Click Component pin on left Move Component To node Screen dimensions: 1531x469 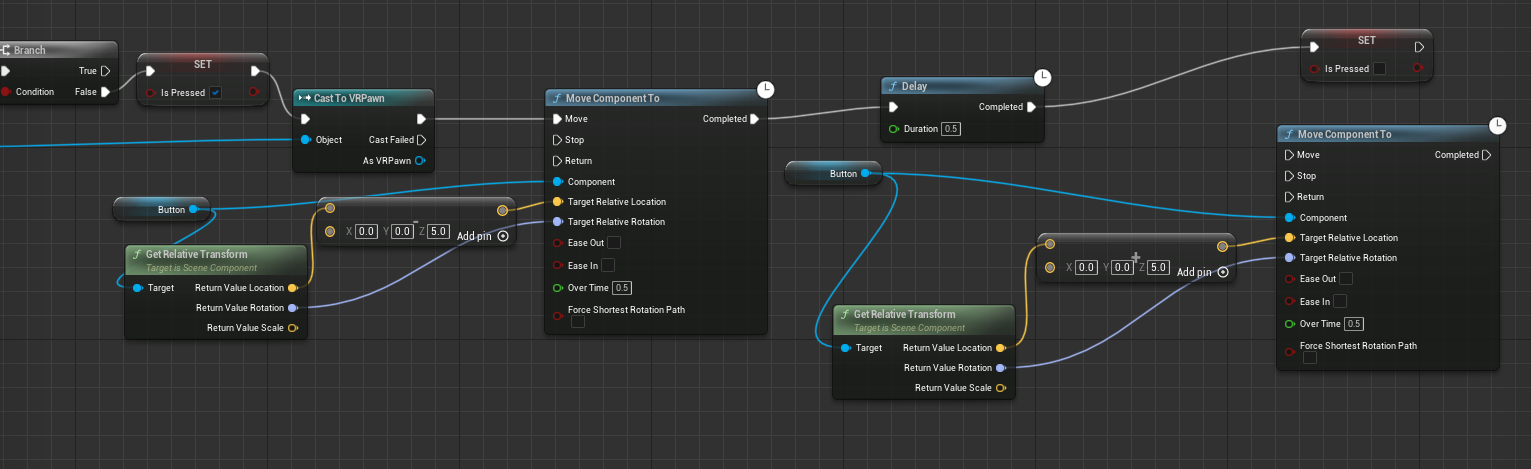click(557, 181)
